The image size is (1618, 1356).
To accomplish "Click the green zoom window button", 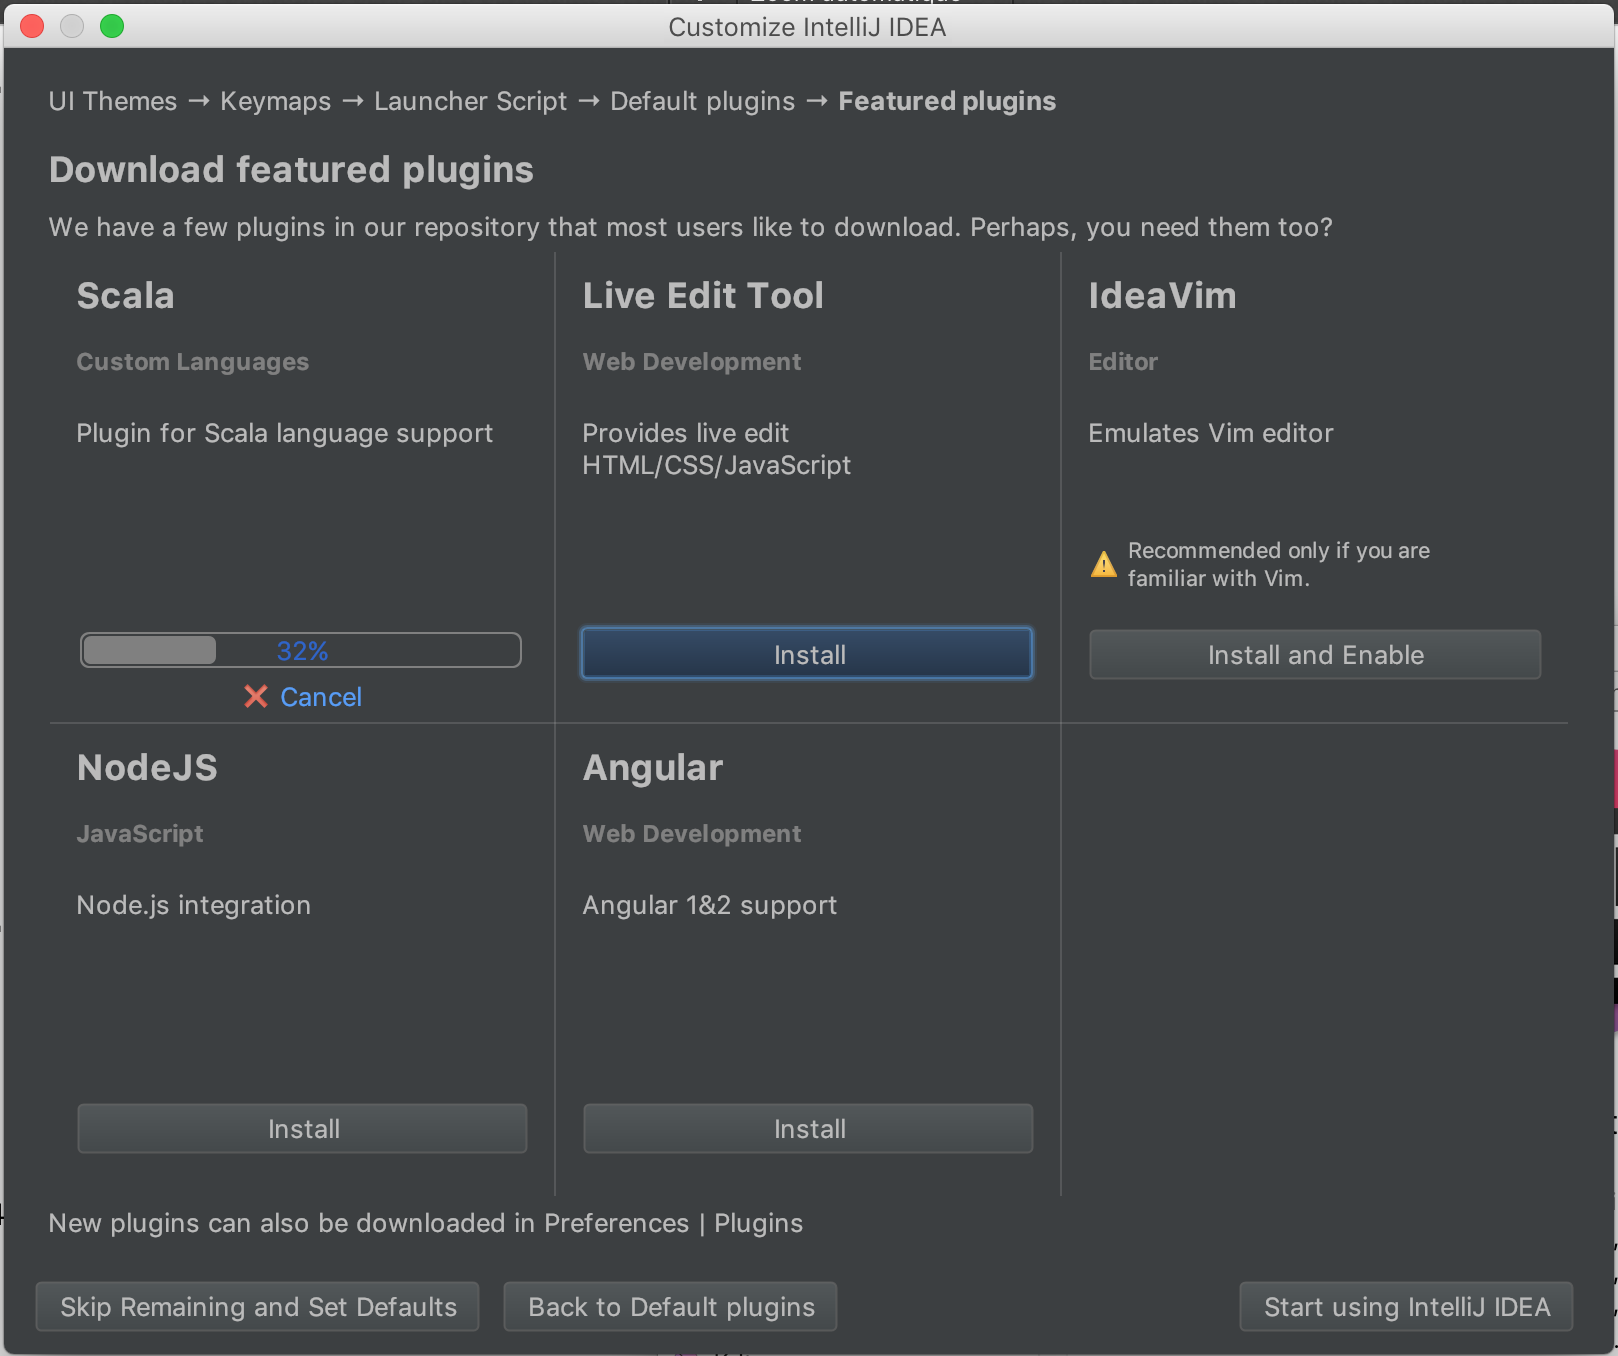I will click(x=112, y=26).
